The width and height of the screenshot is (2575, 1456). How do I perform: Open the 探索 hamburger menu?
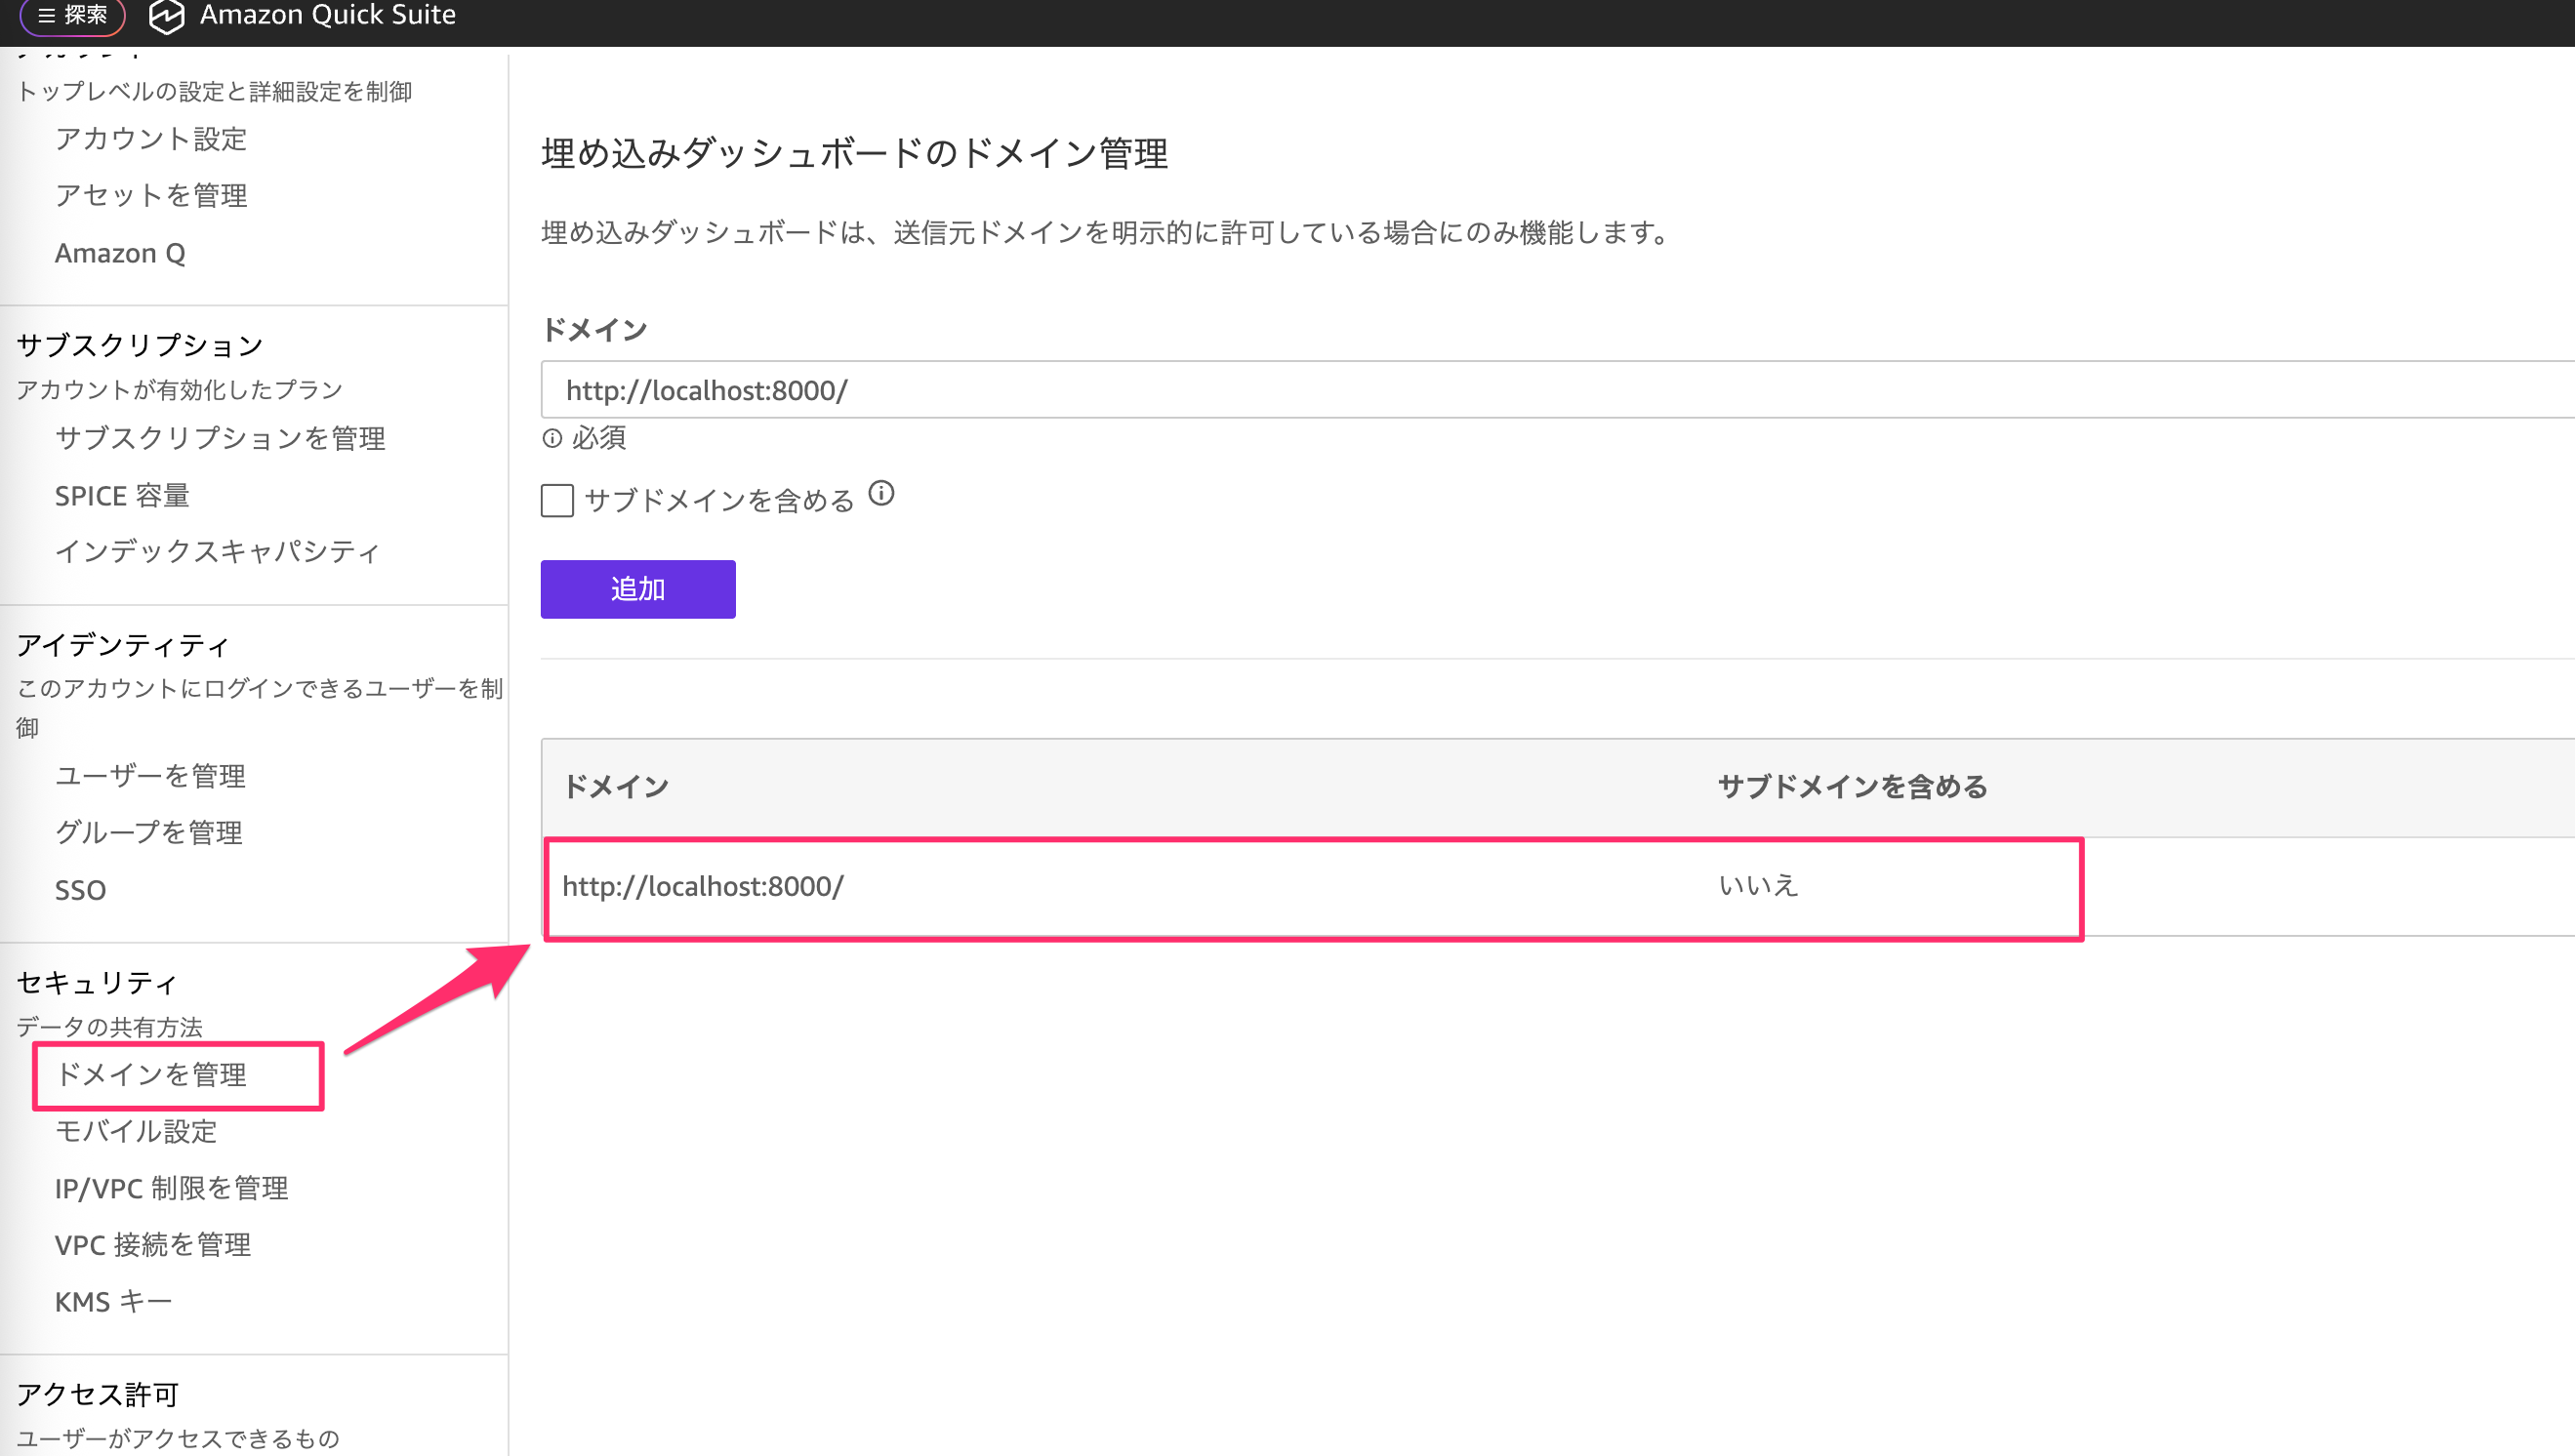pyautogui.click(x=70, y=15)
